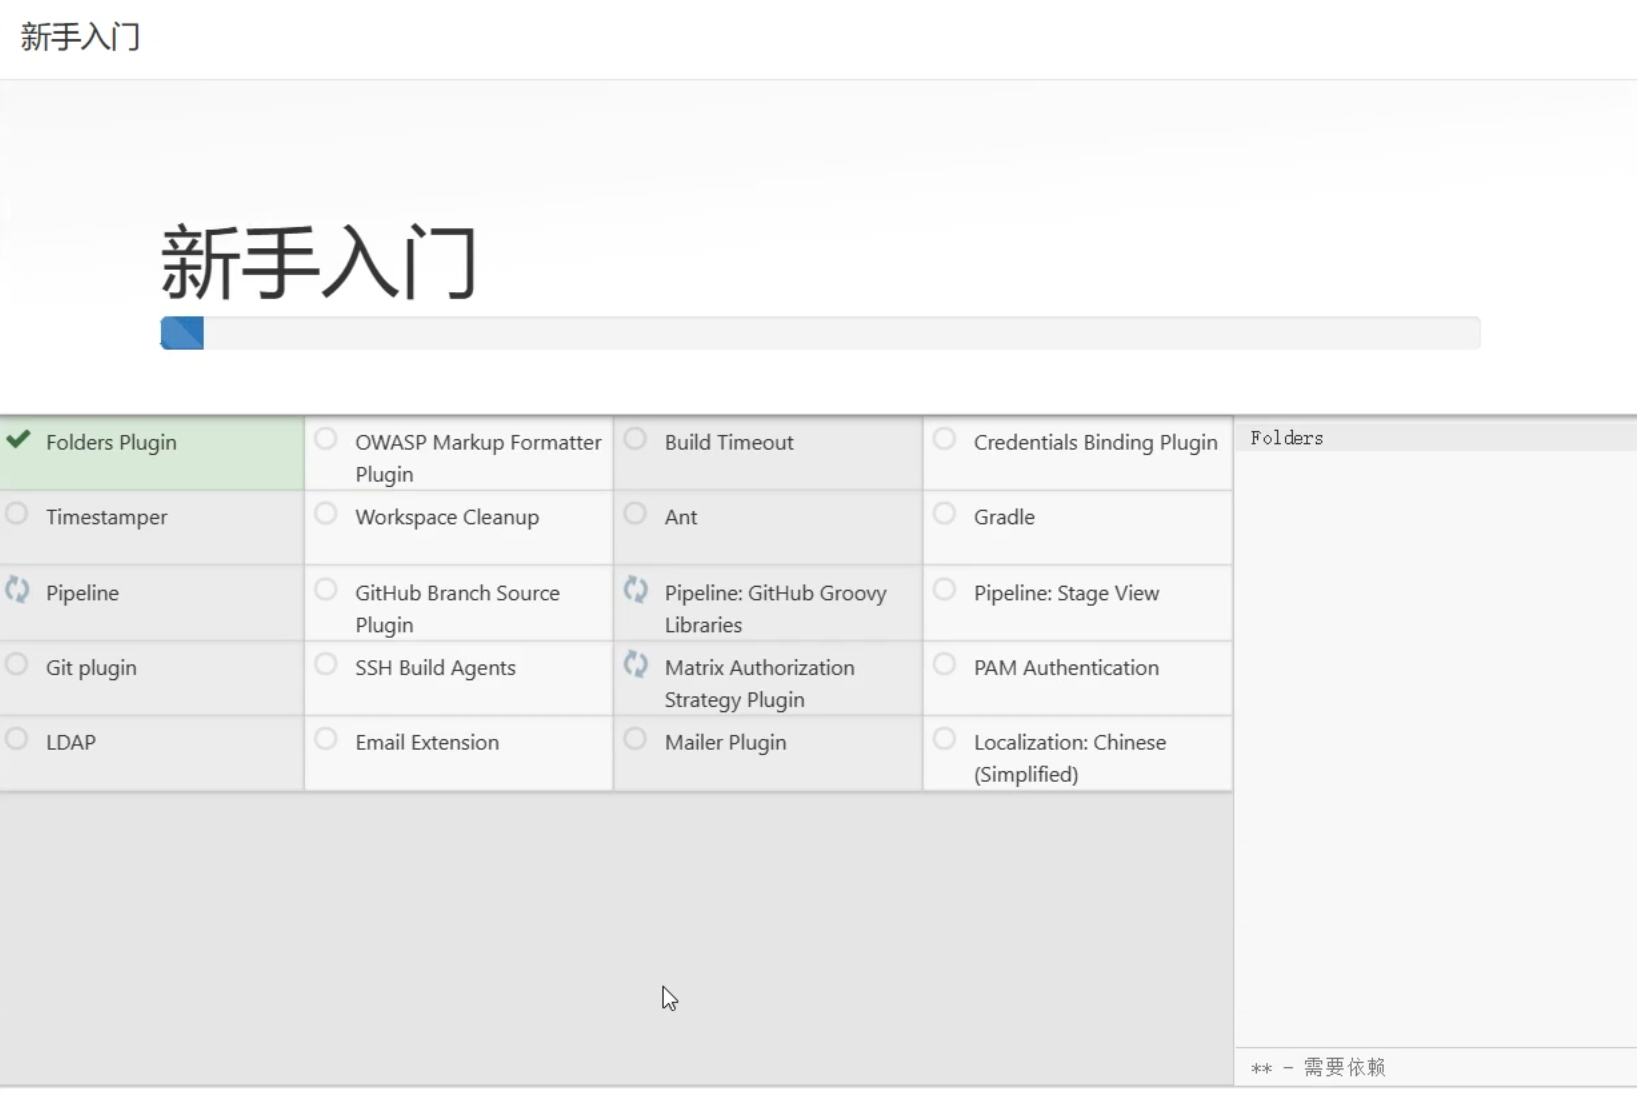
Task: Click the pending circle beside Mailer Plugin
Action: point(635,739)
